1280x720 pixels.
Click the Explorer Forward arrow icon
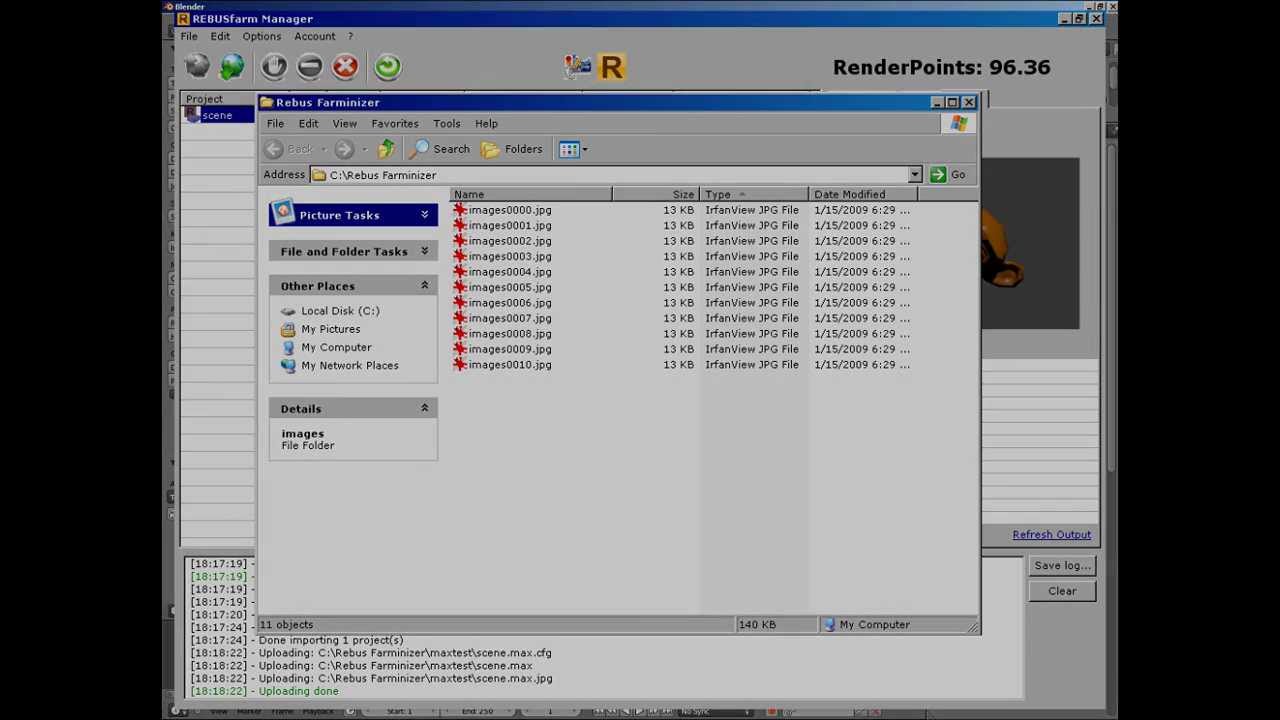click(344, 149)
